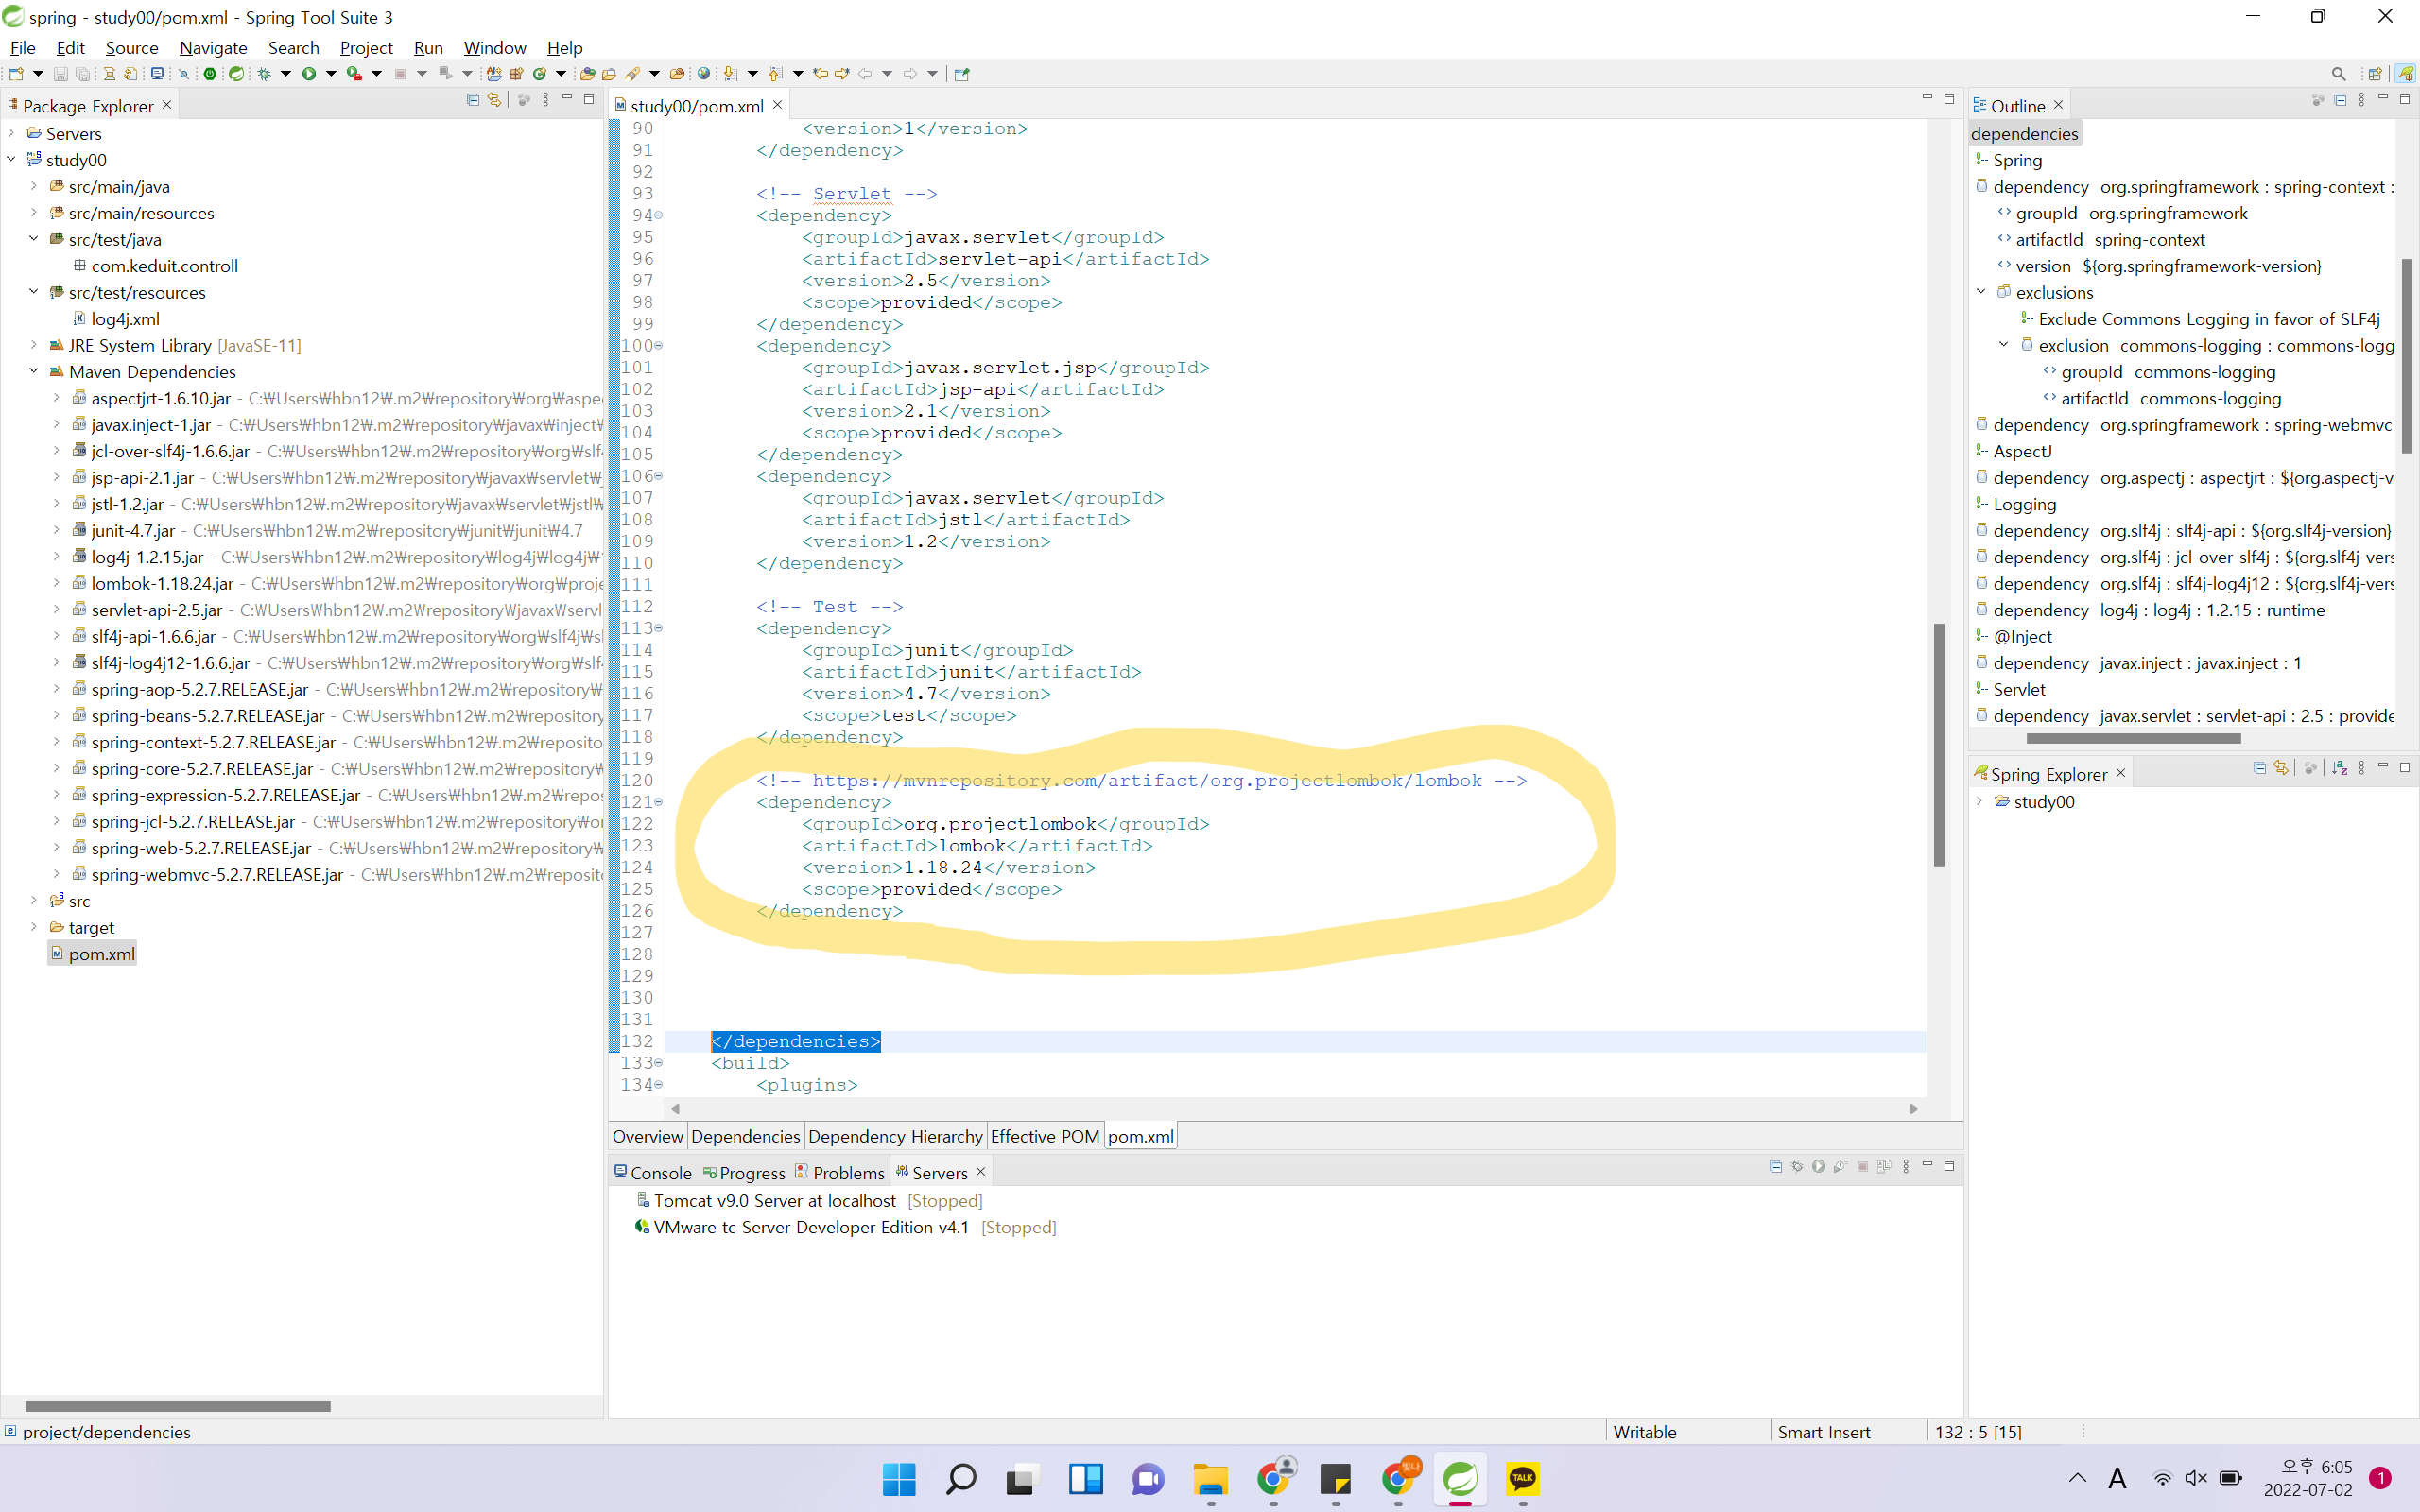This screenshot has height=1512, width=2420.
Task: Open the Project menu
Action: coord(366,47)
